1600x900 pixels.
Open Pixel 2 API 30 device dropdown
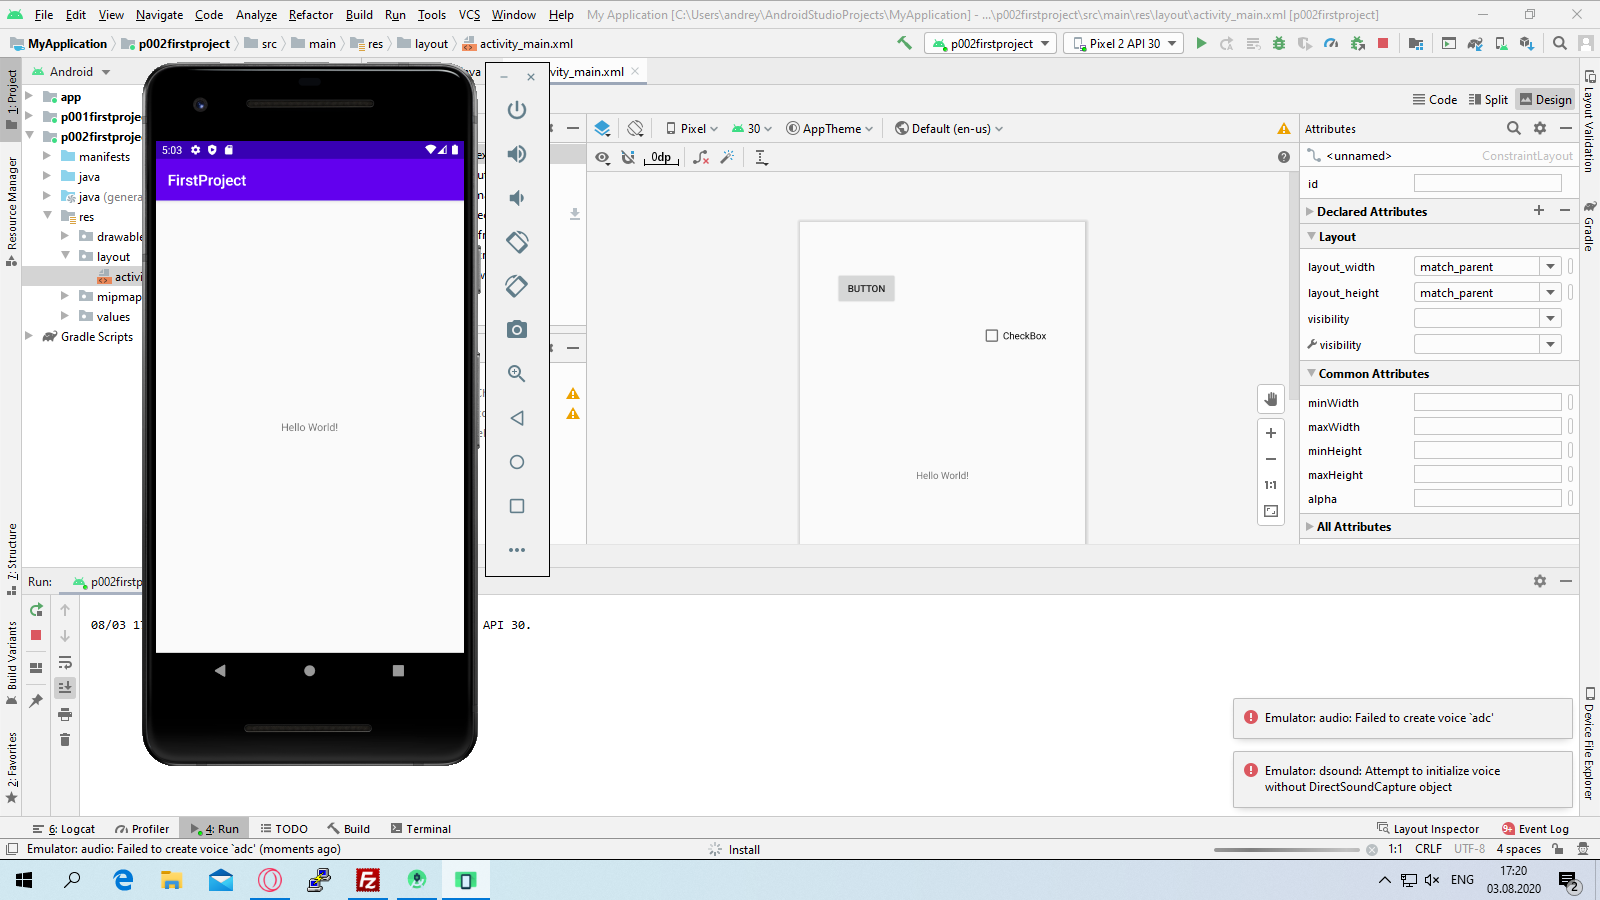pos(1124,43)
